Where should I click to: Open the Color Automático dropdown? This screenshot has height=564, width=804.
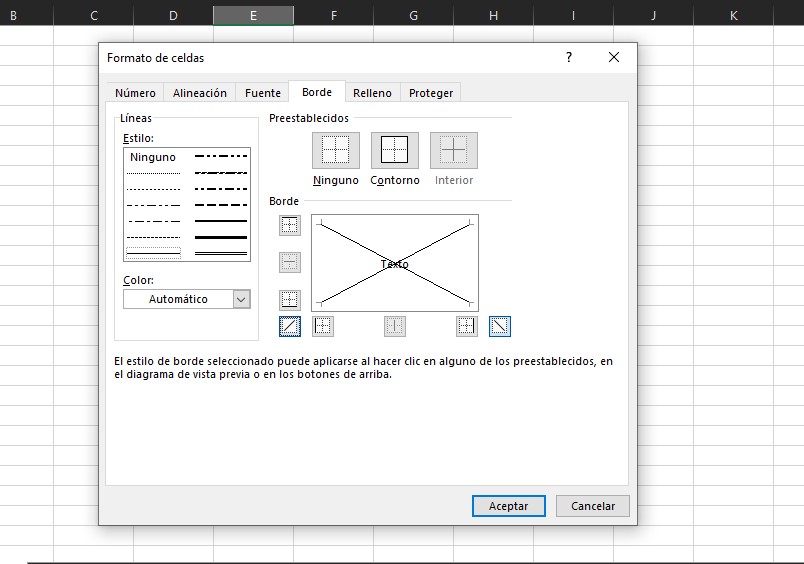click(x=240, y=299)
